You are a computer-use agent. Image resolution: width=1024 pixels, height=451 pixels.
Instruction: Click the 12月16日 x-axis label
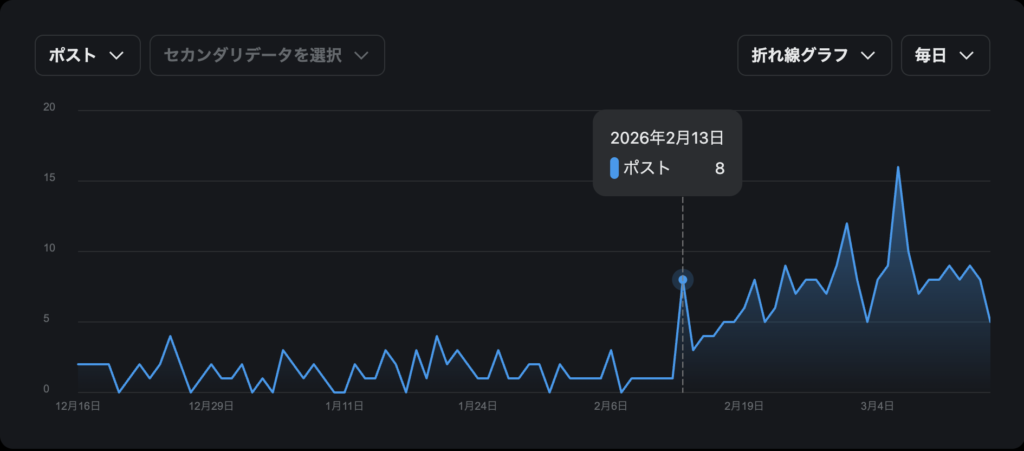tap(78, 406)
